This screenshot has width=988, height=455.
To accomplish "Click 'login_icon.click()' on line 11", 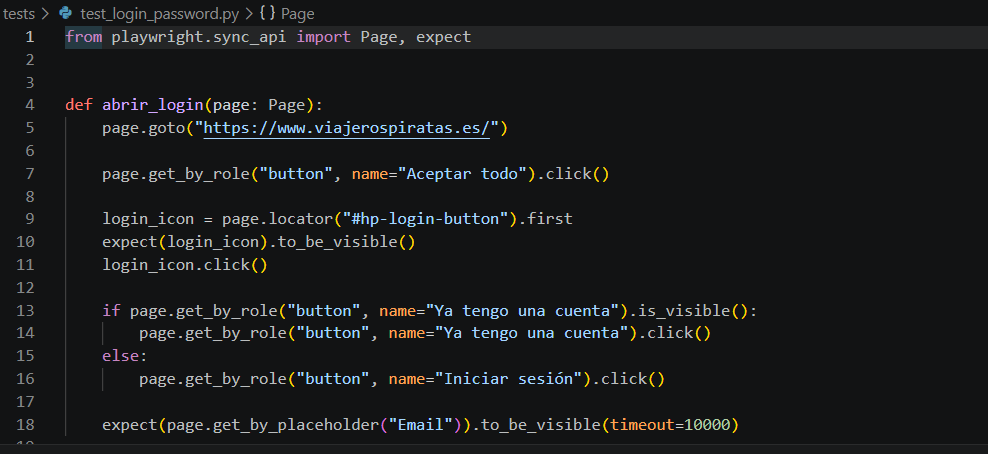I will [x=185, y=265].
